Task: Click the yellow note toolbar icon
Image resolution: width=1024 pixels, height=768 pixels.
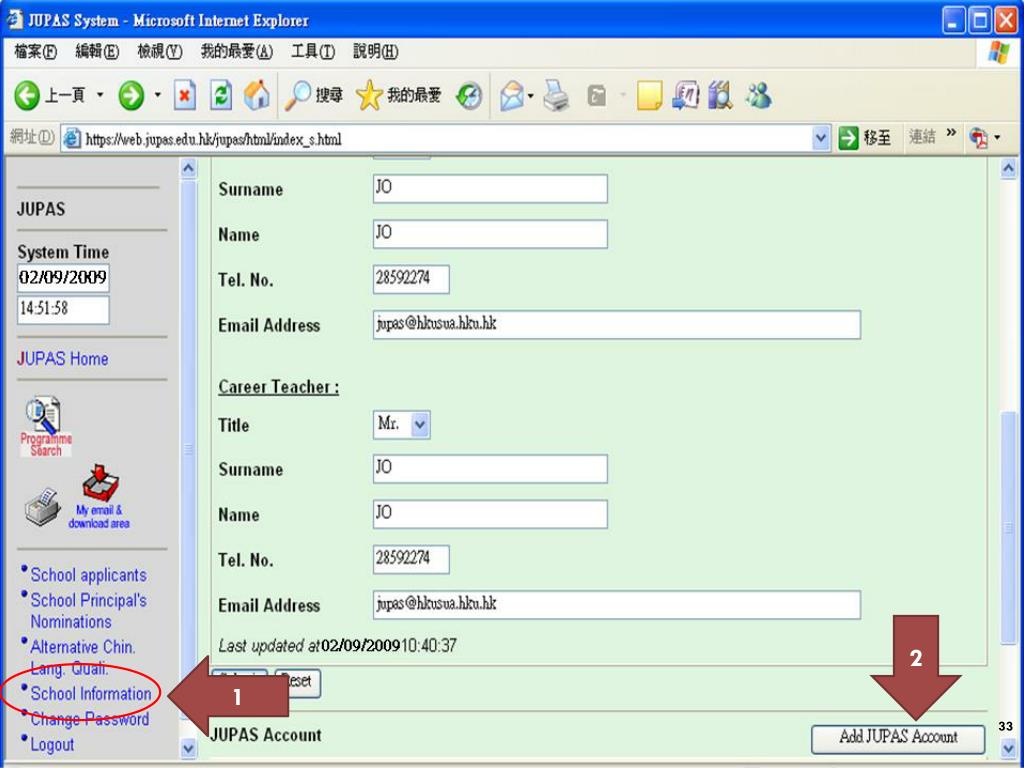Action: [649, 96]
